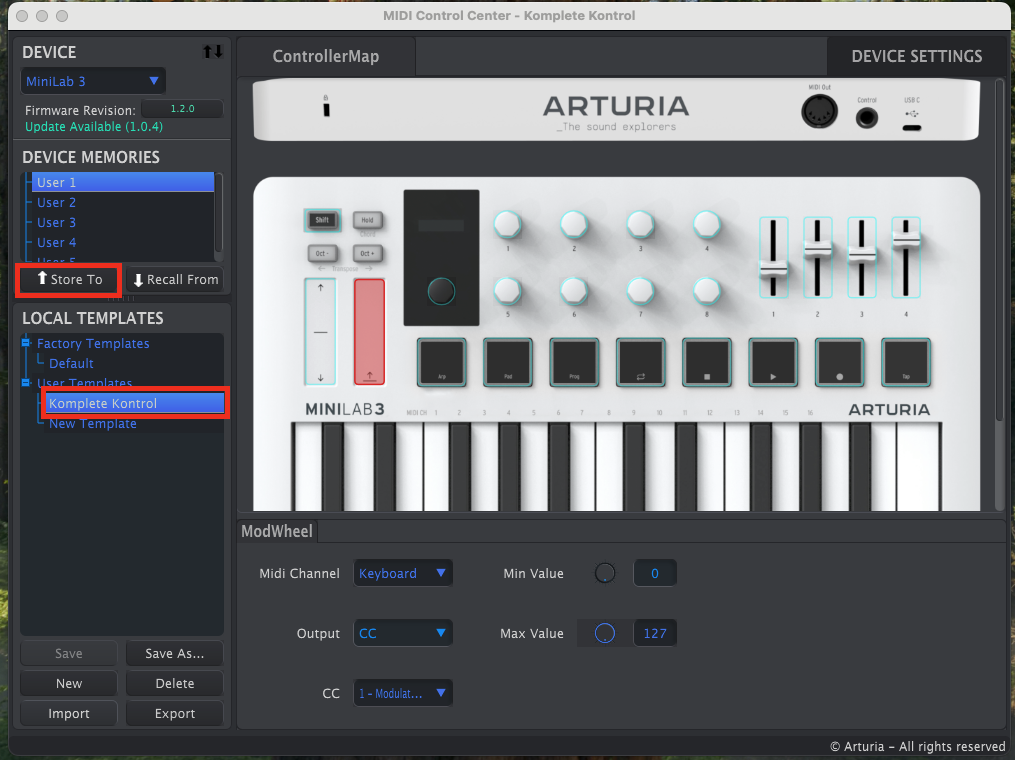Open the CC number Modulation dropdown
1015x760 pixels.
403,693
